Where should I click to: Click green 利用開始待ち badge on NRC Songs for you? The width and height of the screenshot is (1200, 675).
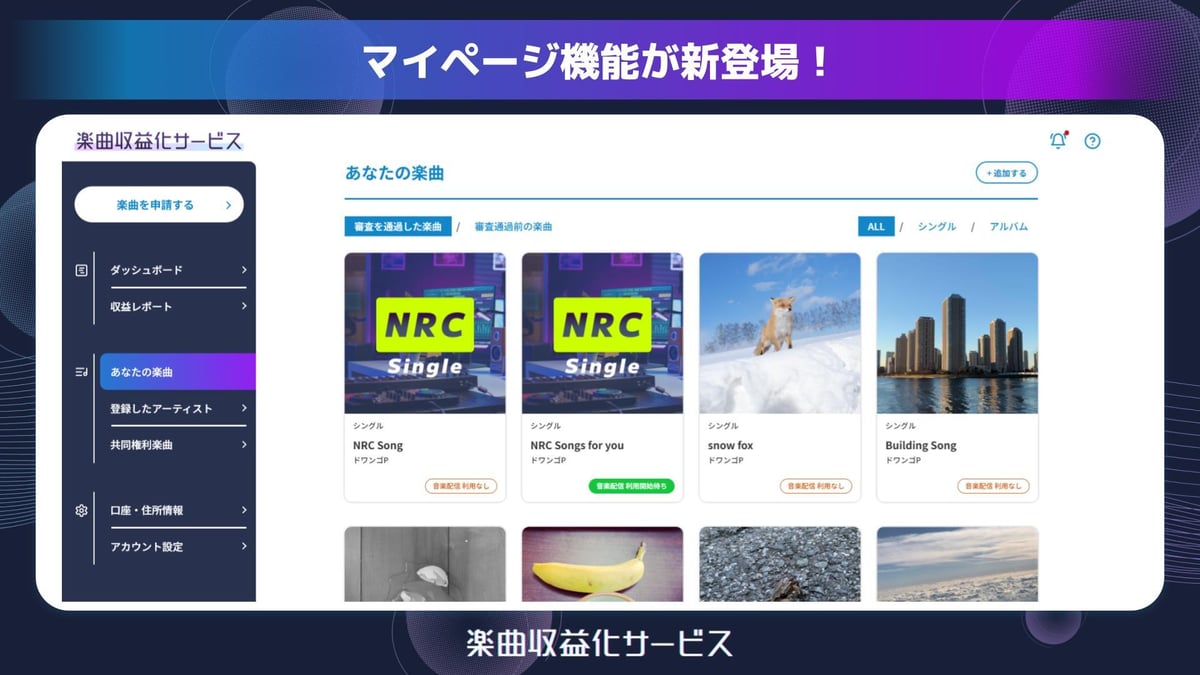(x=631, y=486)
